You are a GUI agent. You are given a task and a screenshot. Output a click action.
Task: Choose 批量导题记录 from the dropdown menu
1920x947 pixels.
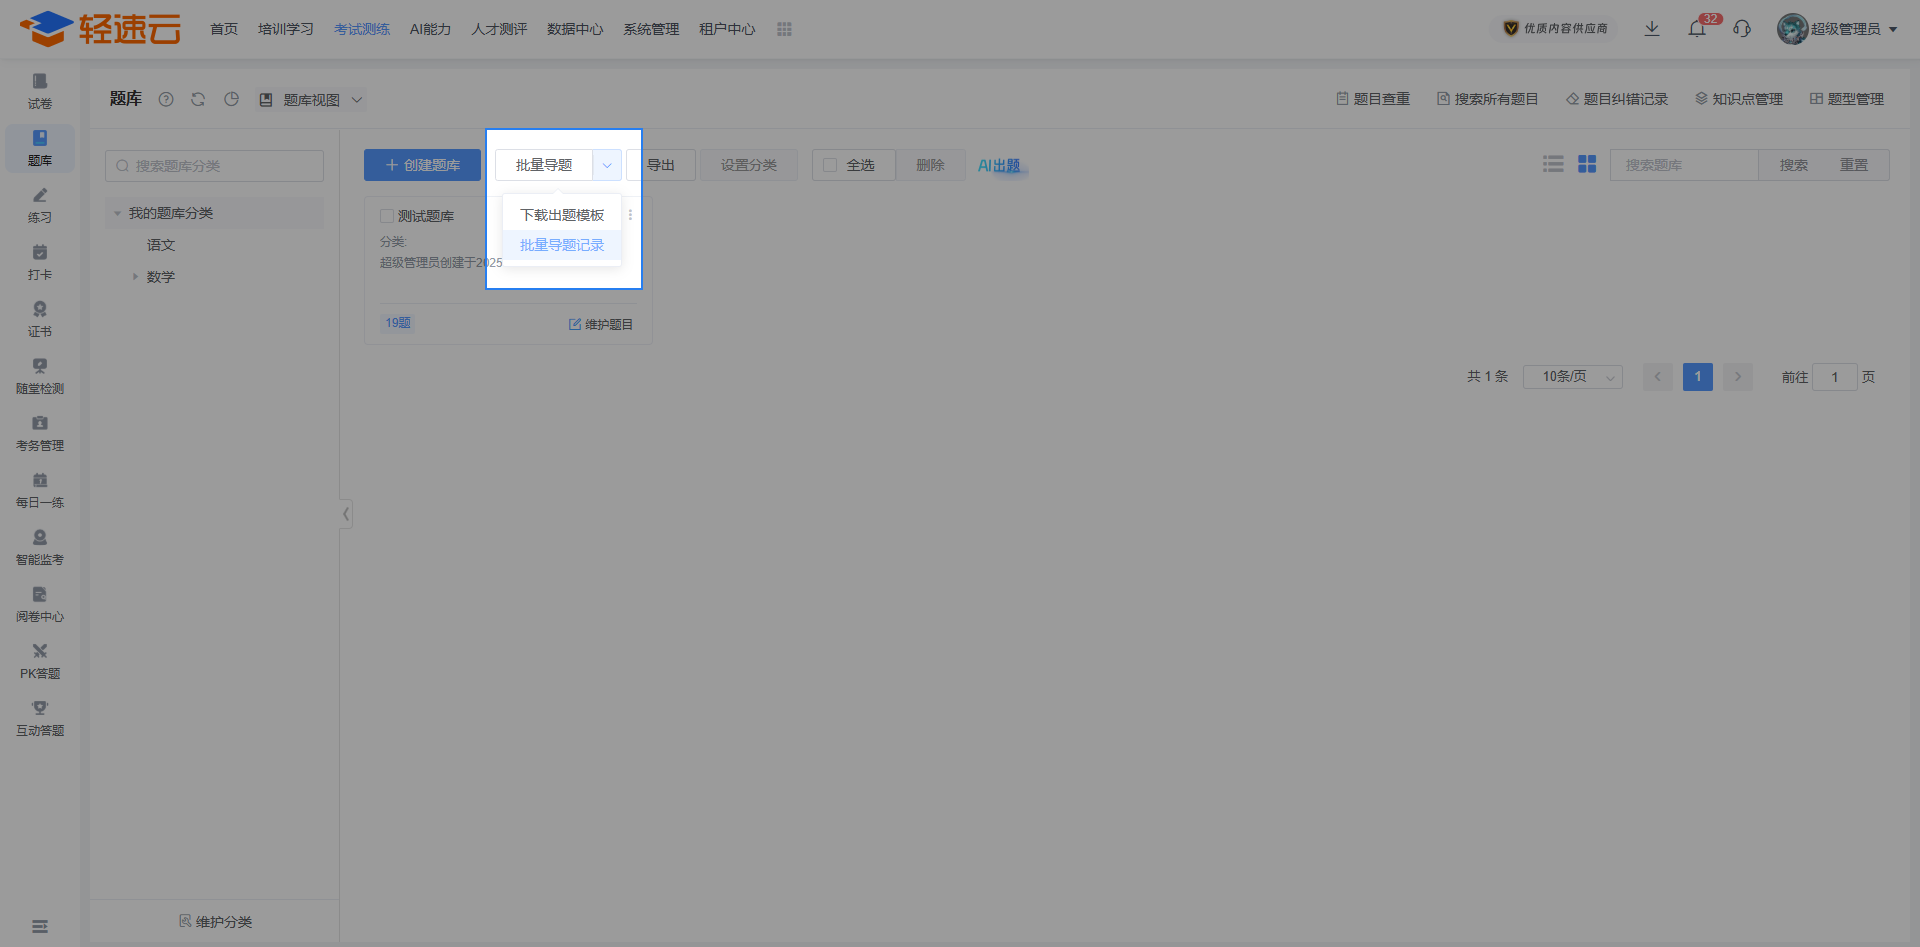[562, 245]
